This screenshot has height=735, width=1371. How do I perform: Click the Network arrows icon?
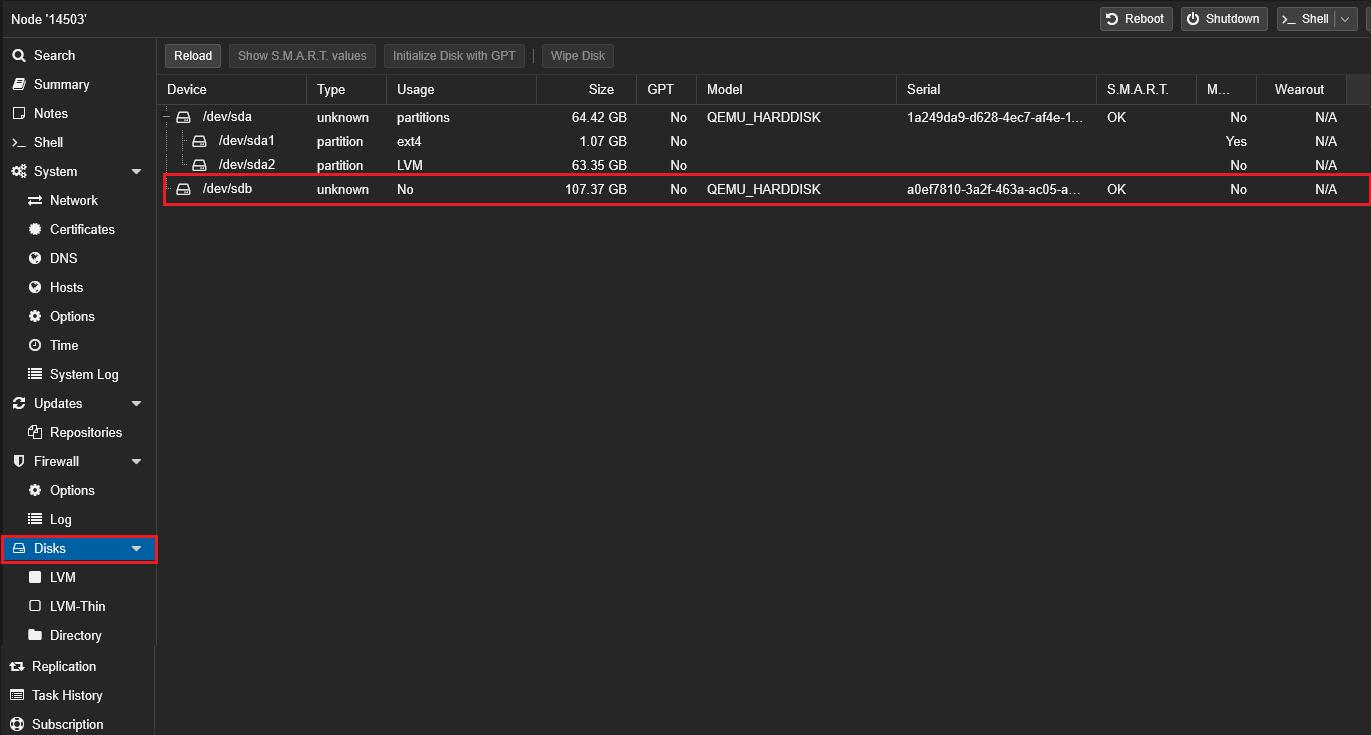(35, 201)
